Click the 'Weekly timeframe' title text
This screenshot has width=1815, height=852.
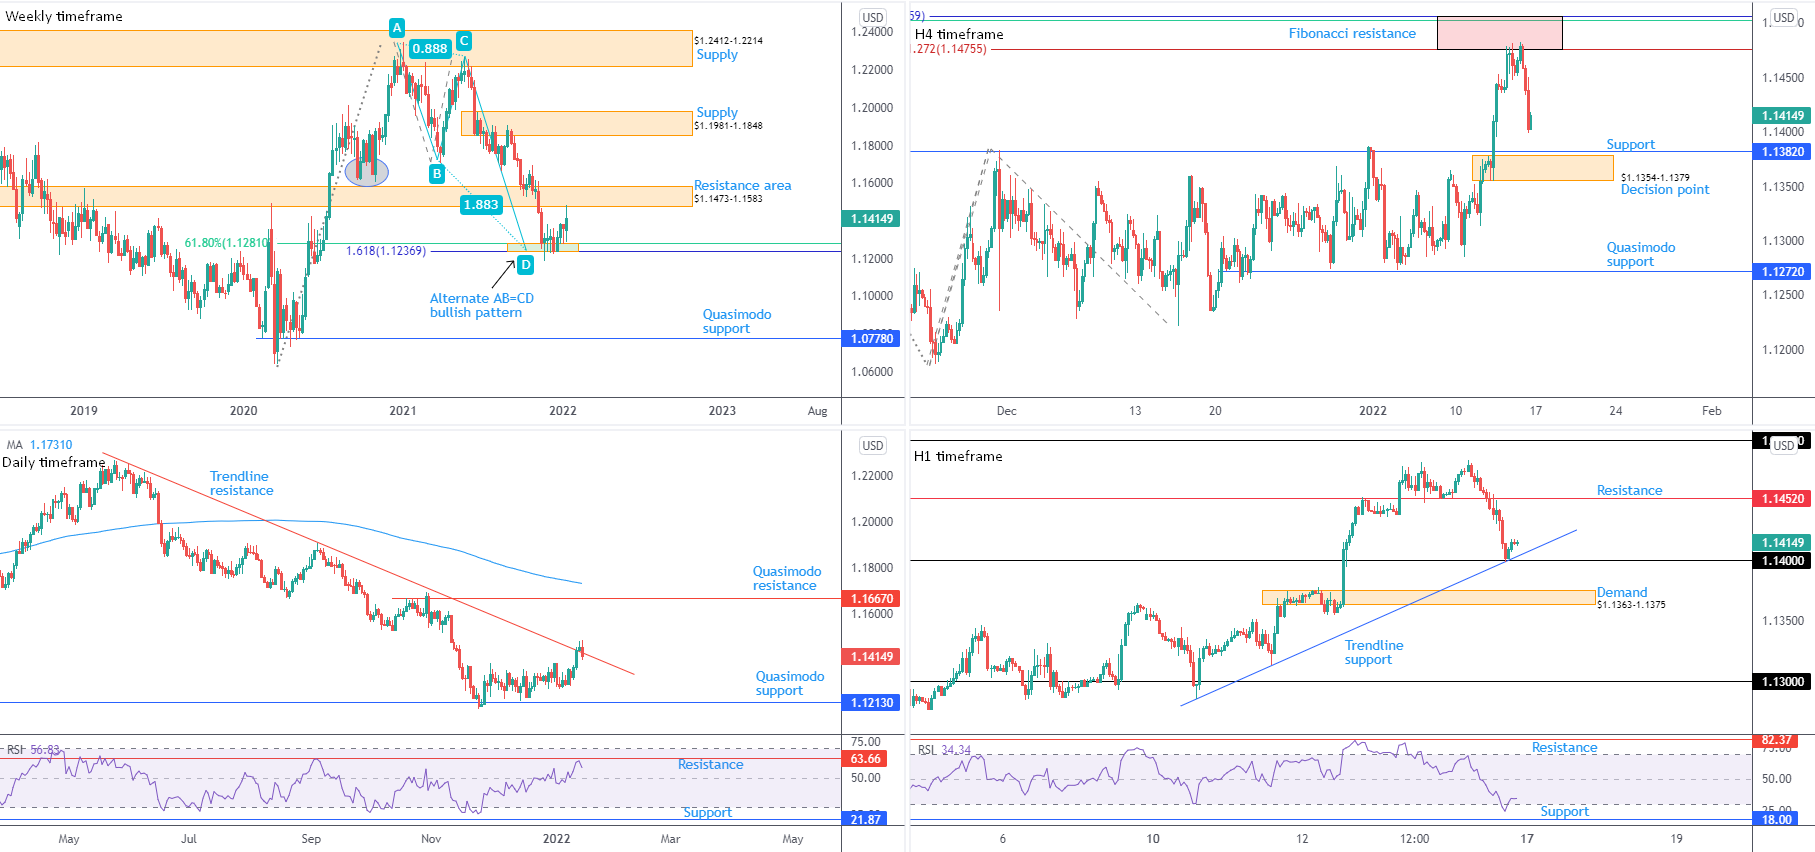64,16
